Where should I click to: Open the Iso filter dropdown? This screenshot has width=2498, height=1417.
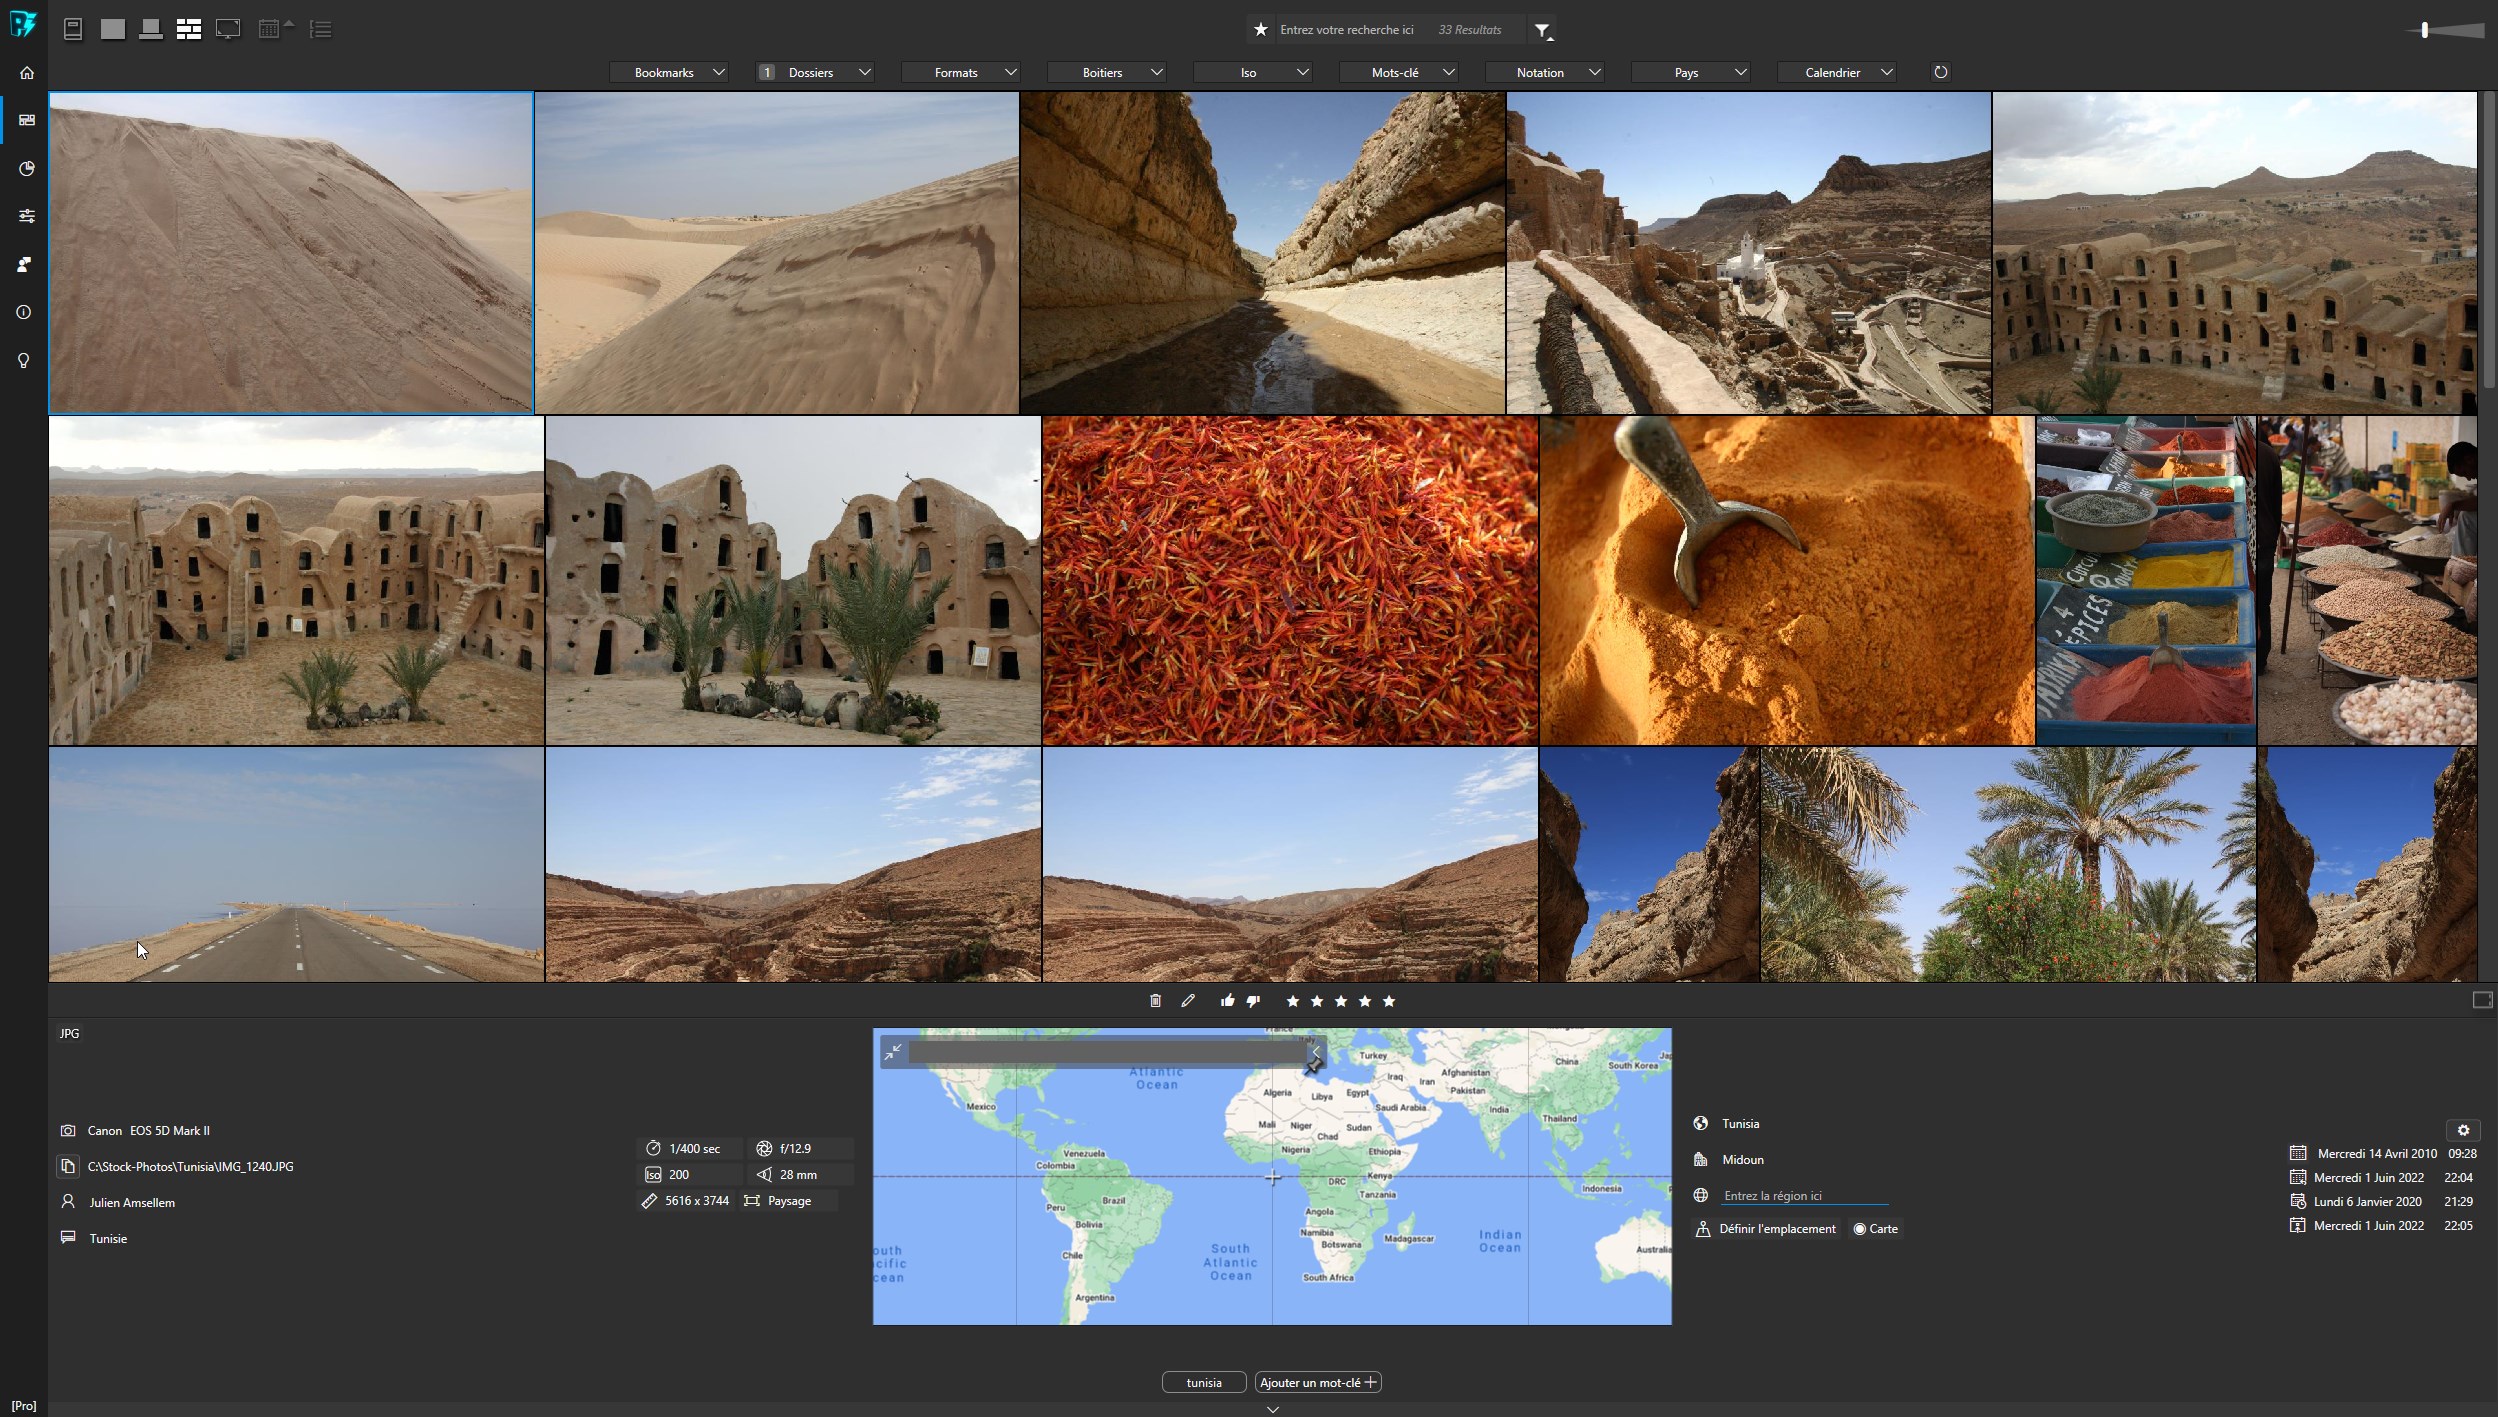click(x=1253, y=72)
